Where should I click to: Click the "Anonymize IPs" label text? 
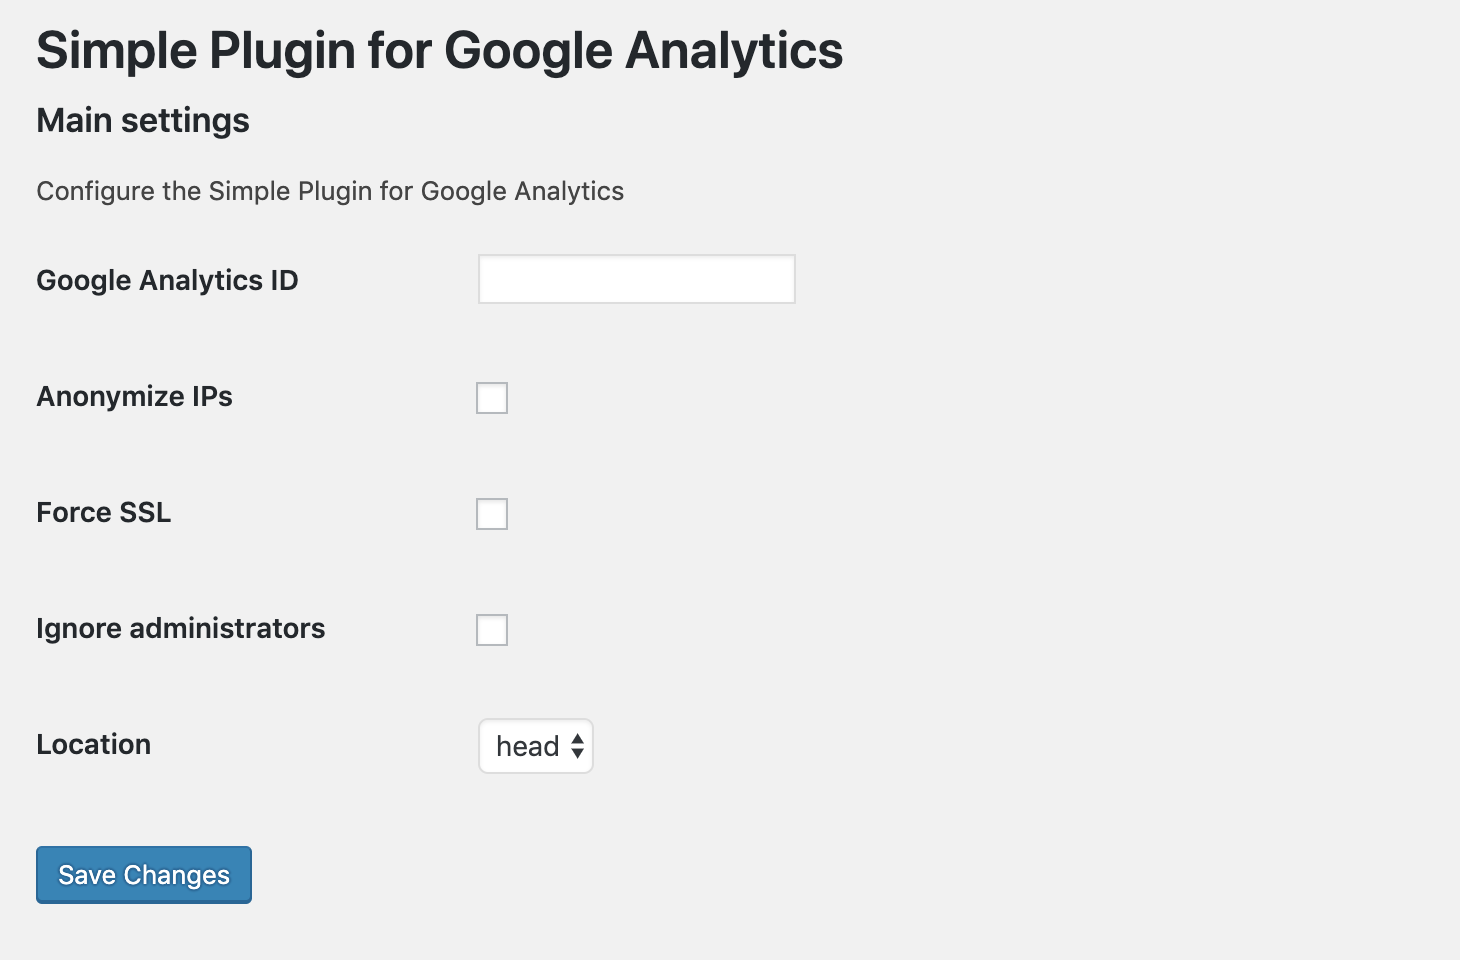(134, 396)
